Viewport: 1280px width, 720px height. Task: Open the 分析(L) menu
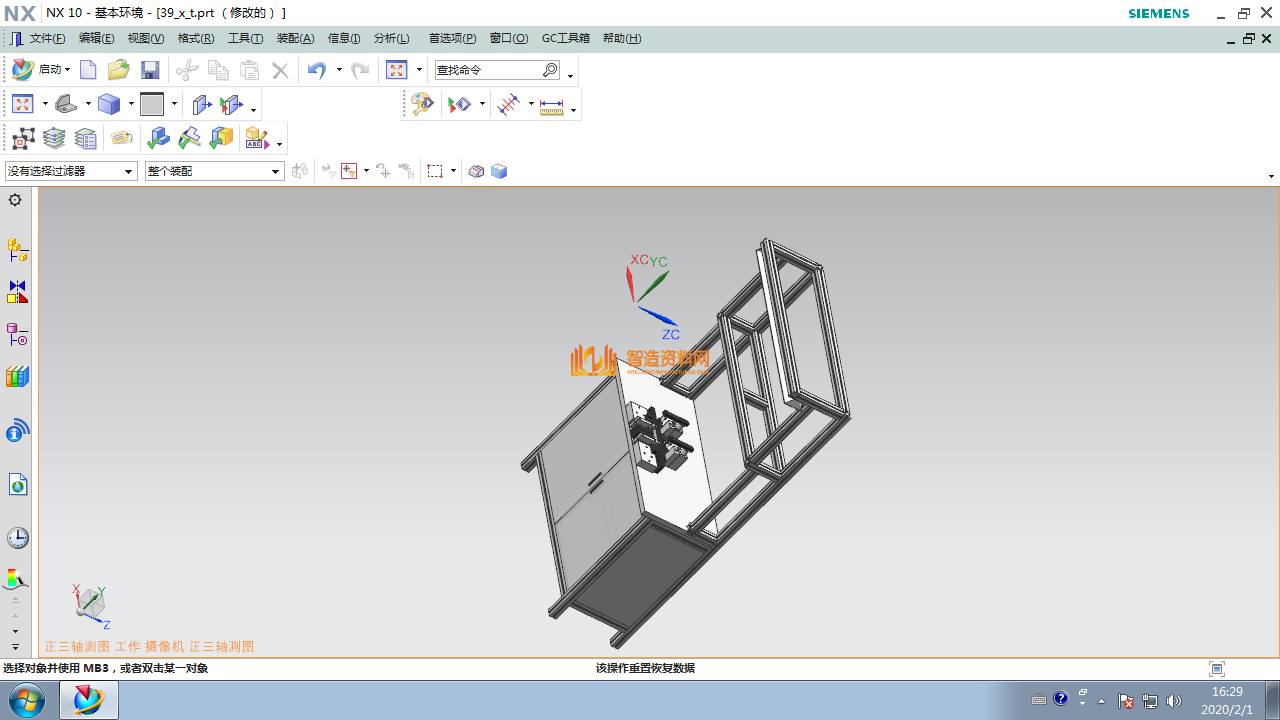(391, 38)
